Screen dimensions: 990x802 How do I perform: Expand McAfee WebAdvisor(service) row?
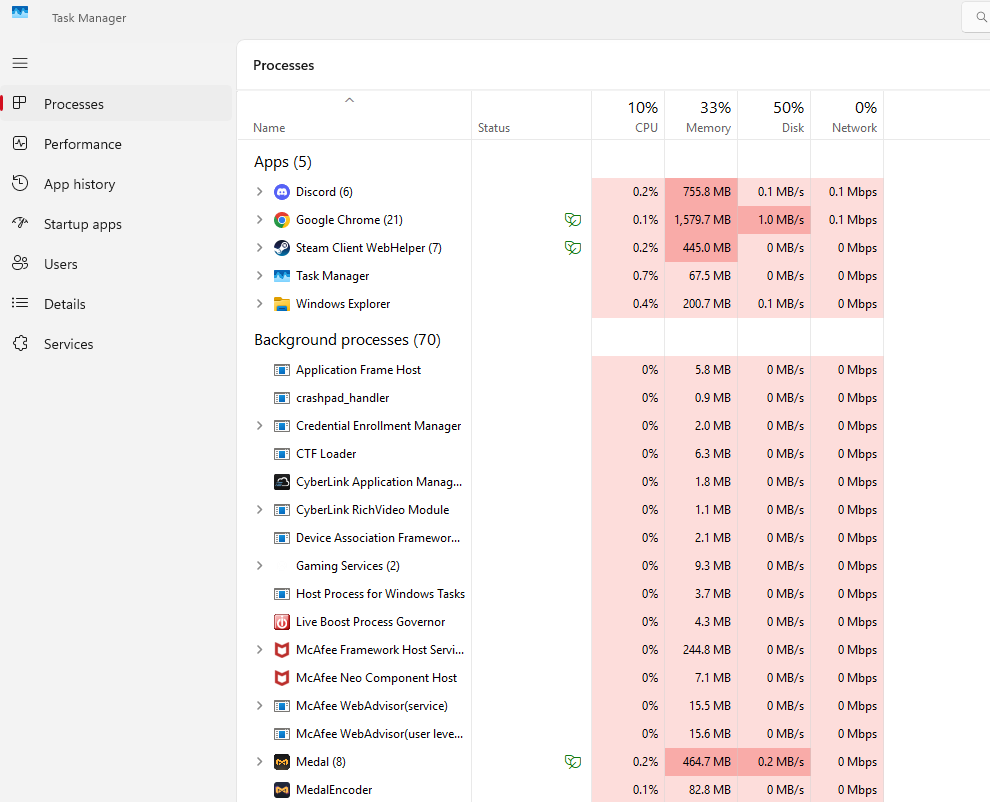[x=259, y=705]
